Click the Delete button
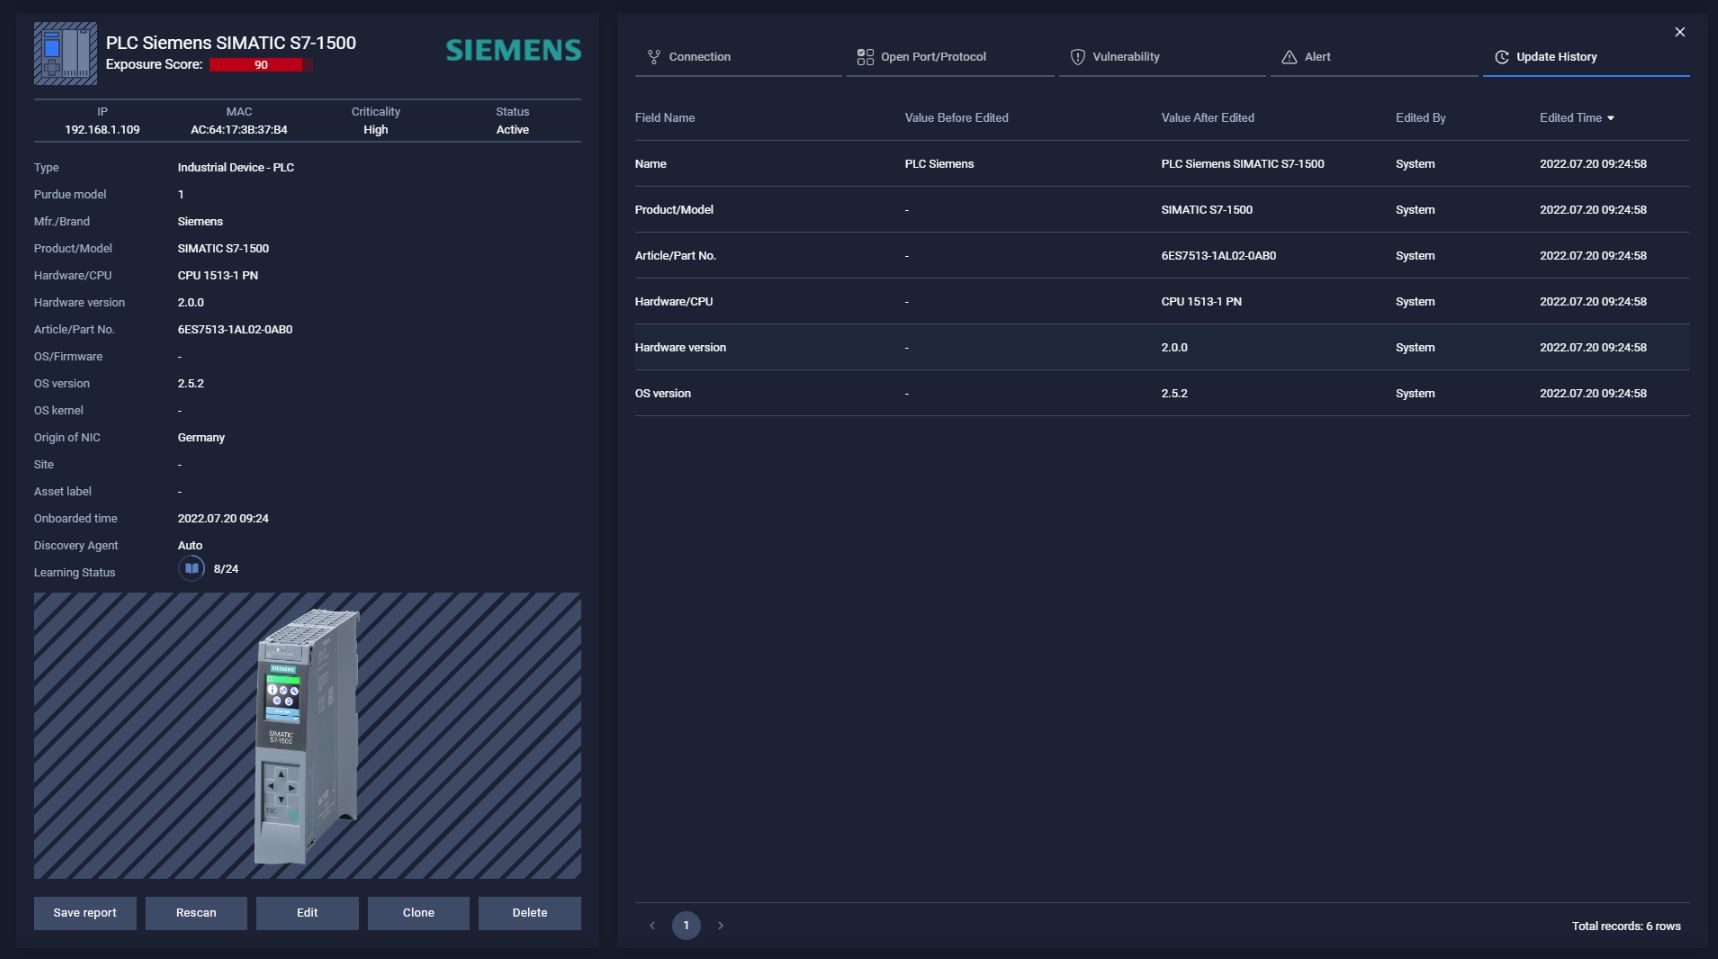The image size is (1718, 959). [x=530, y=913]
